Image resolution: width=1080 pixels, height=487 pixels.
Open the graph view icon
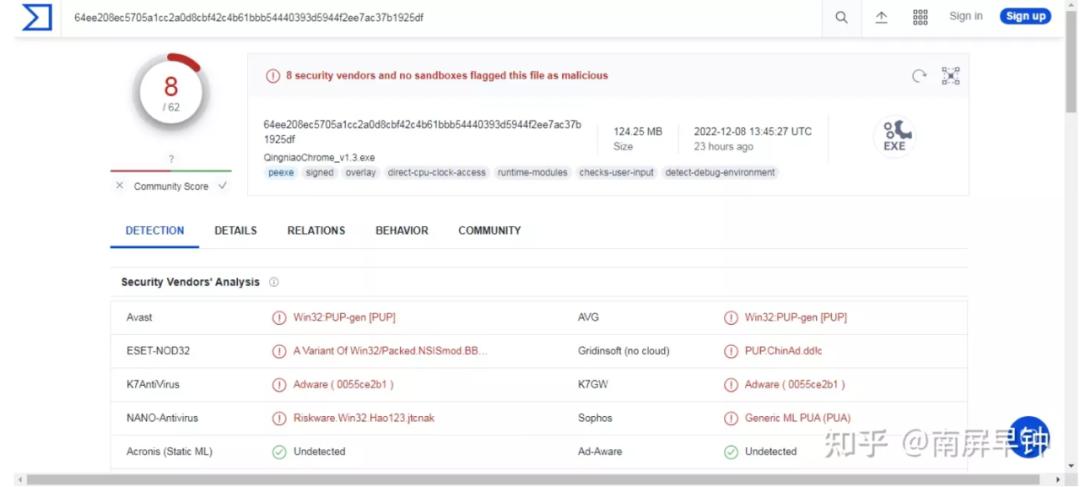[x=950, y=76]
